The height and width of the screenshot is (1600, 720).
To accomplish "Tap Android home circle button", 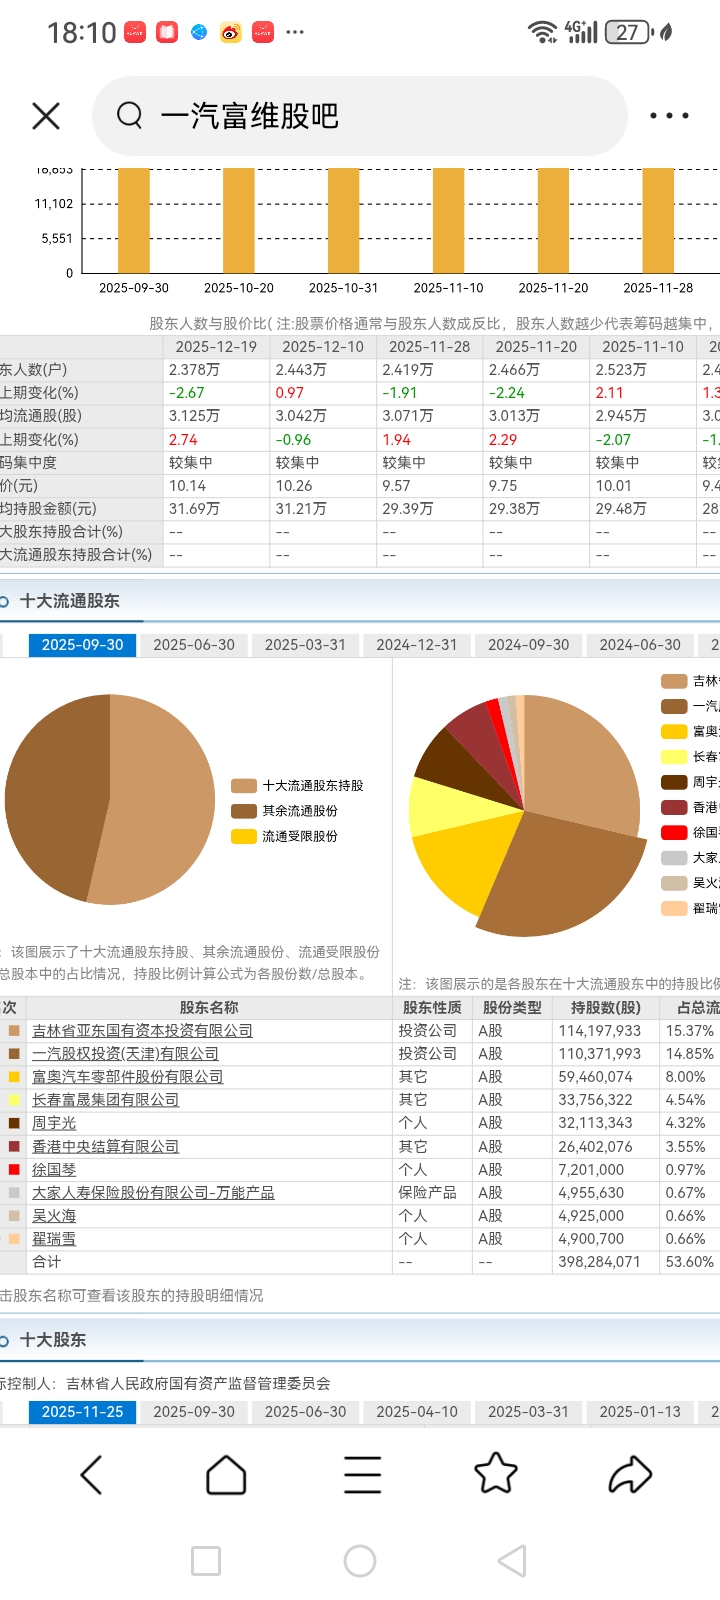I will point(360,1561).
